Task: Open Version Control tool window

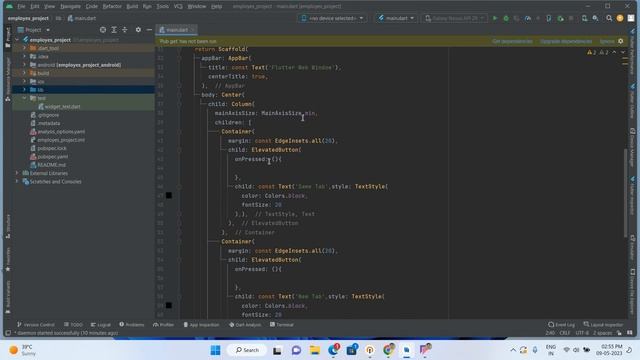Action: click(36, 324)
